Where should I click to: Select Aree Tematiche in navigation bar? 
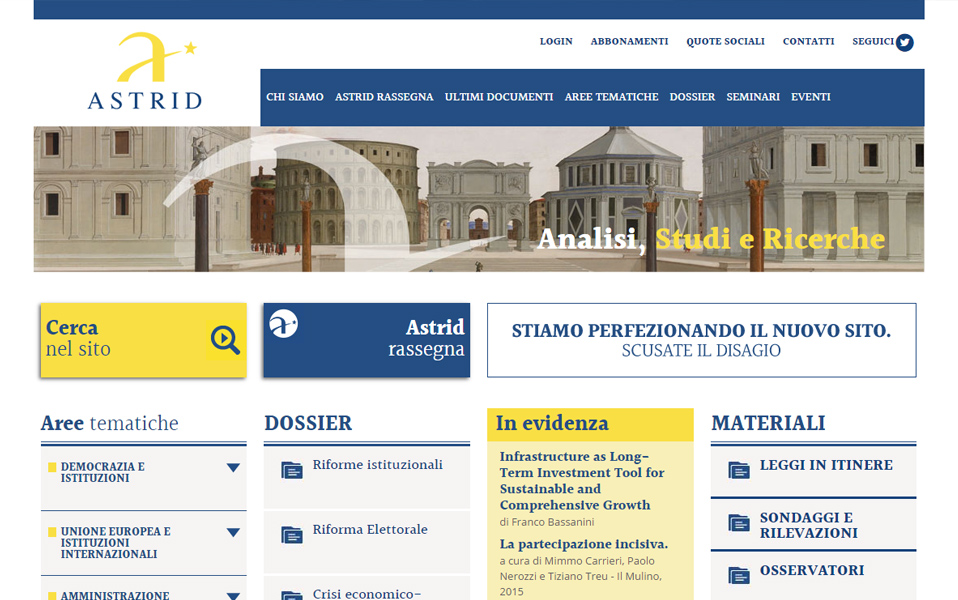pos(611,97)
